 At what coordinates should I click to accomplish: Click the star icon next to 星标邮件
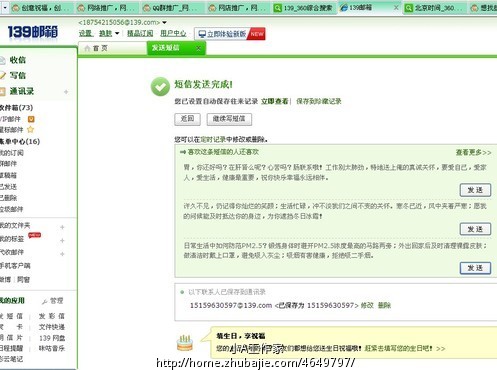[30, 129]
